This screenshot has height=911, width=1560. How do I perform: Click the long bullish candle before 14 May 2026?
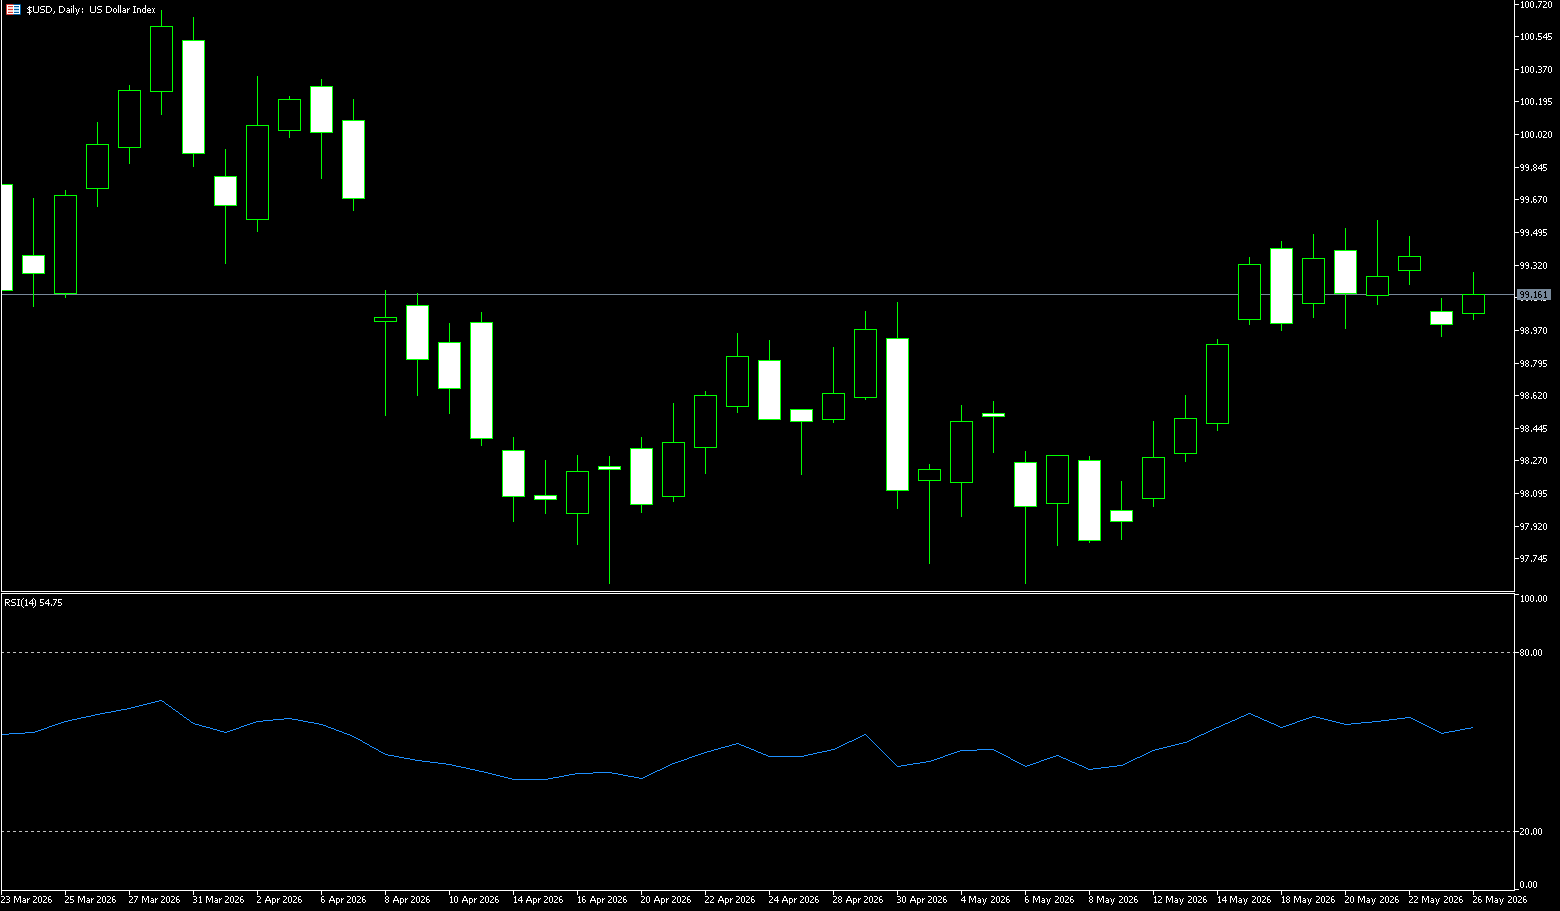pyautogui.click(x=1217, y=384)
